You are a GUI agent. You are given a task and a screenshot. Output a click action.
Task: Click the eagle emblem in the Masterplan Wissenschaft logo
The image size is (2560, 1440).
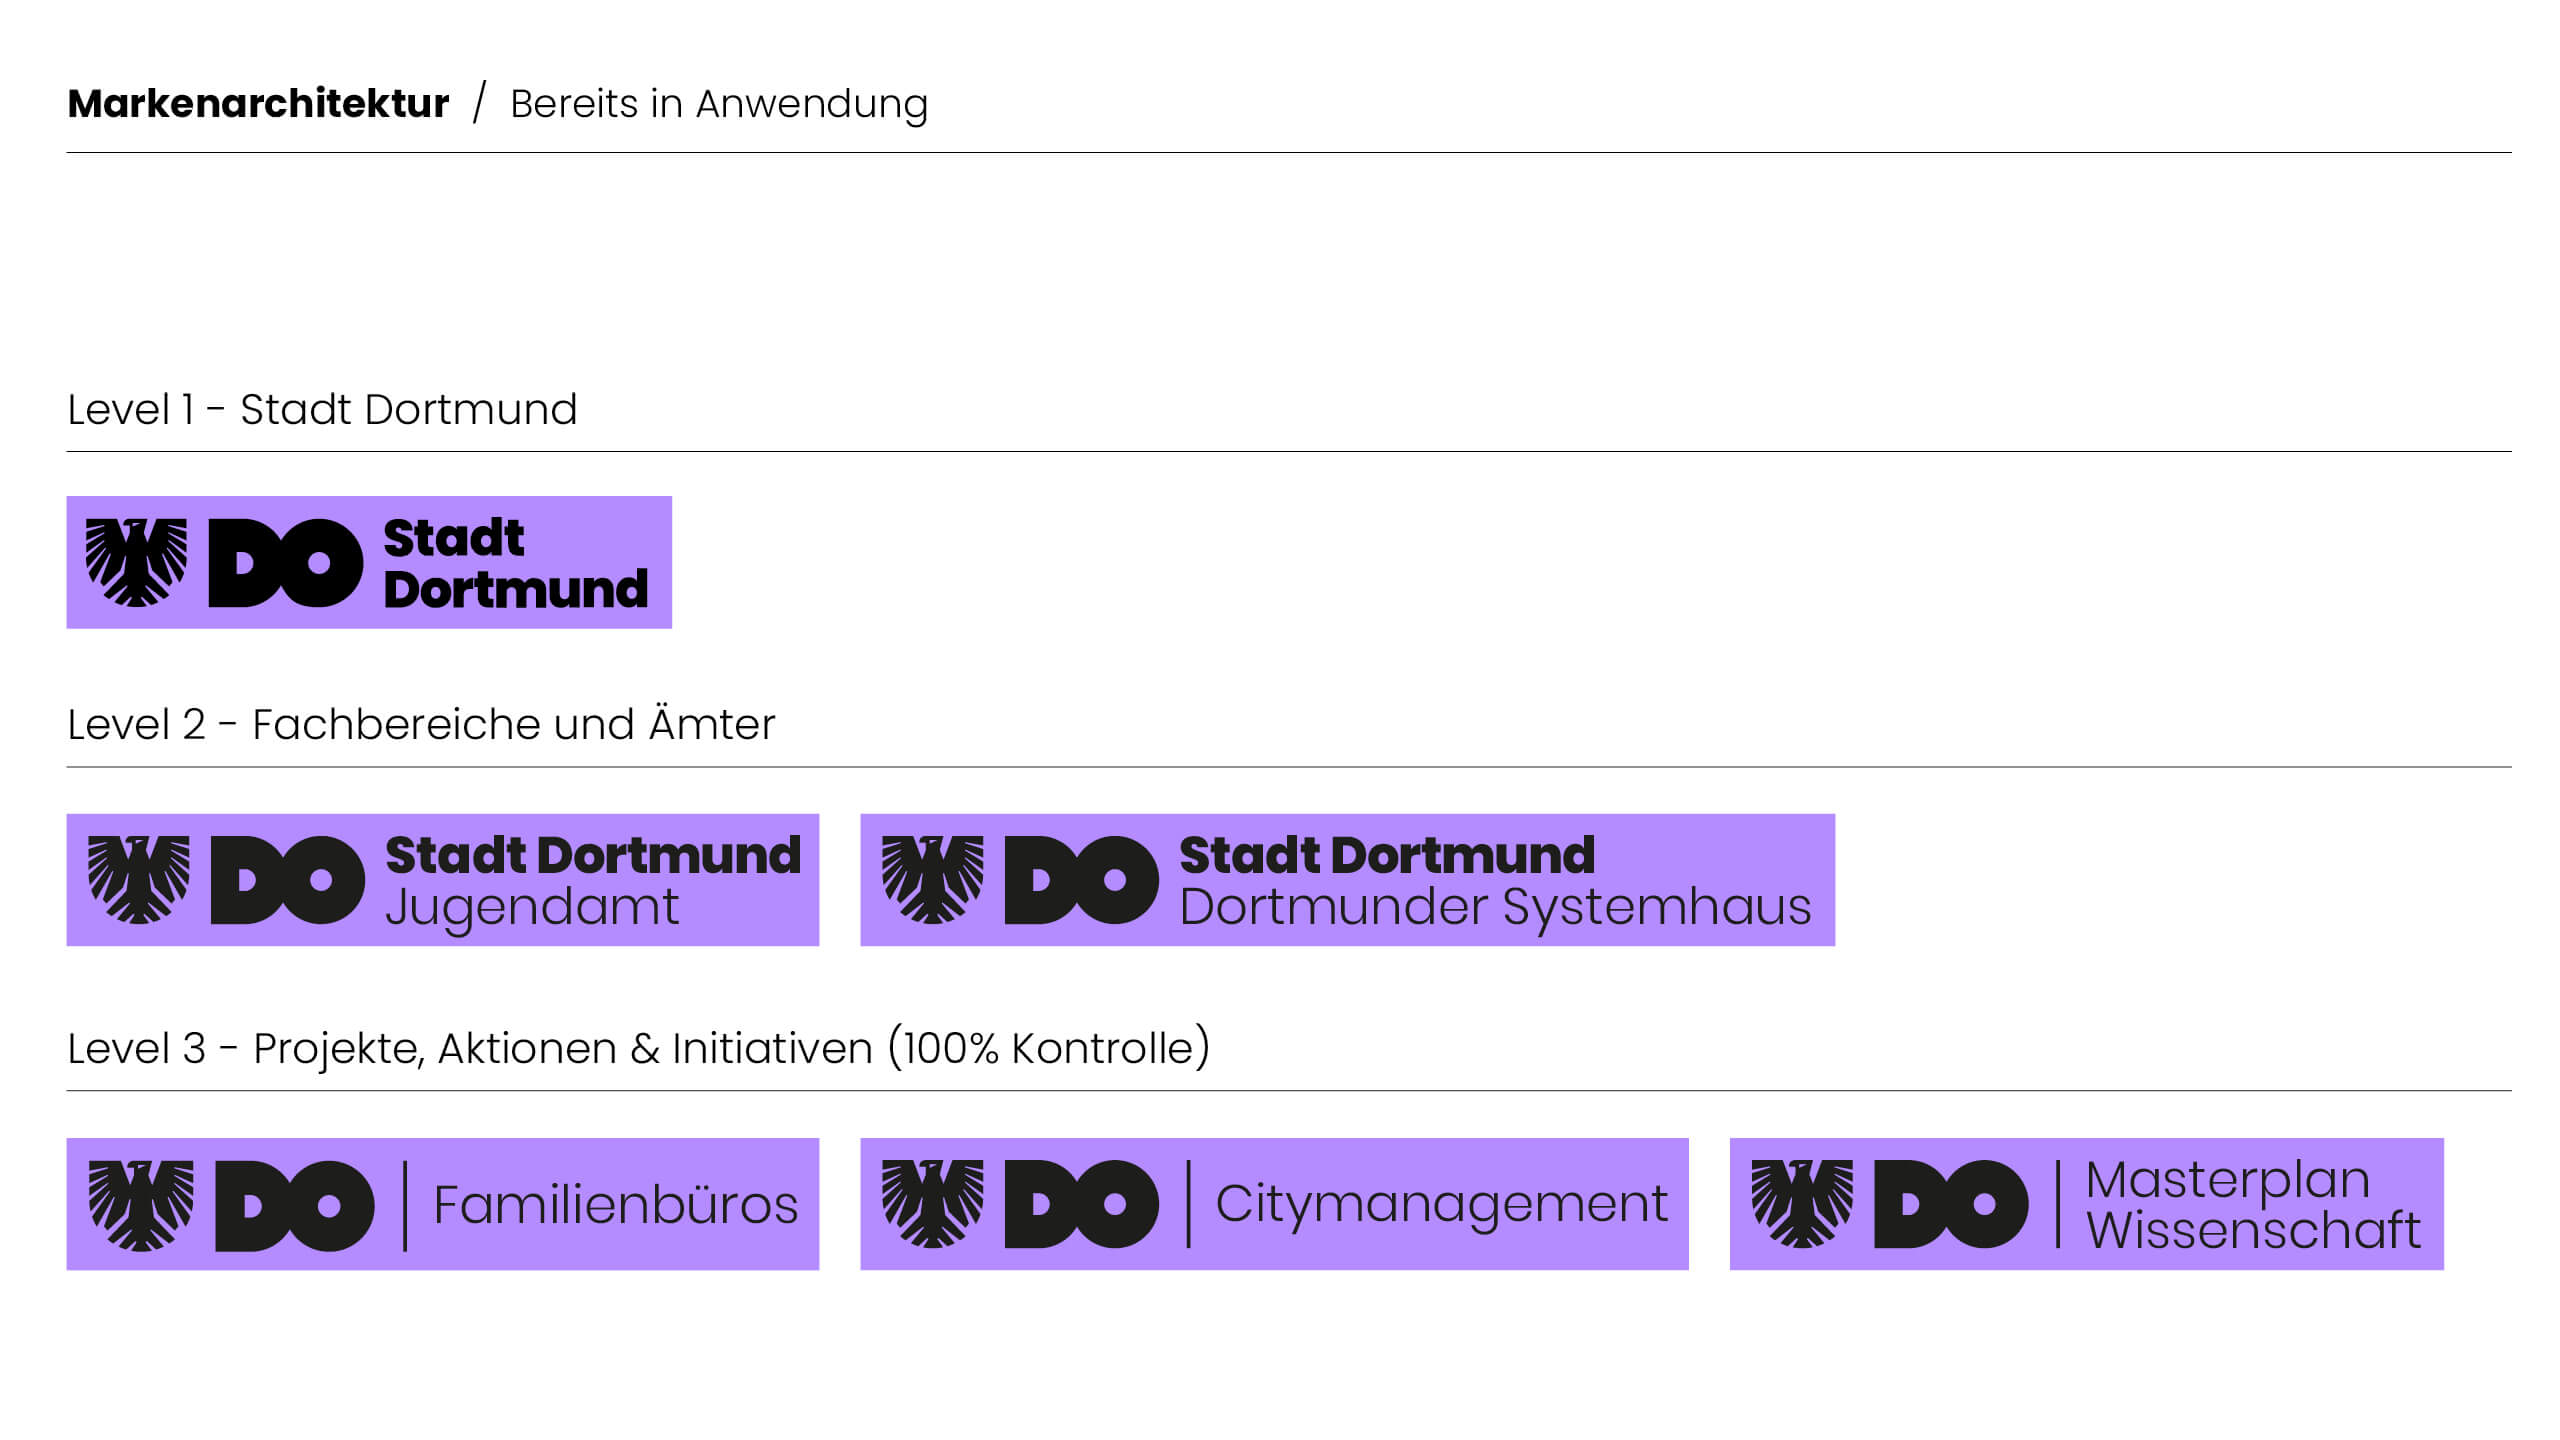click(x=1802, y=1203)
